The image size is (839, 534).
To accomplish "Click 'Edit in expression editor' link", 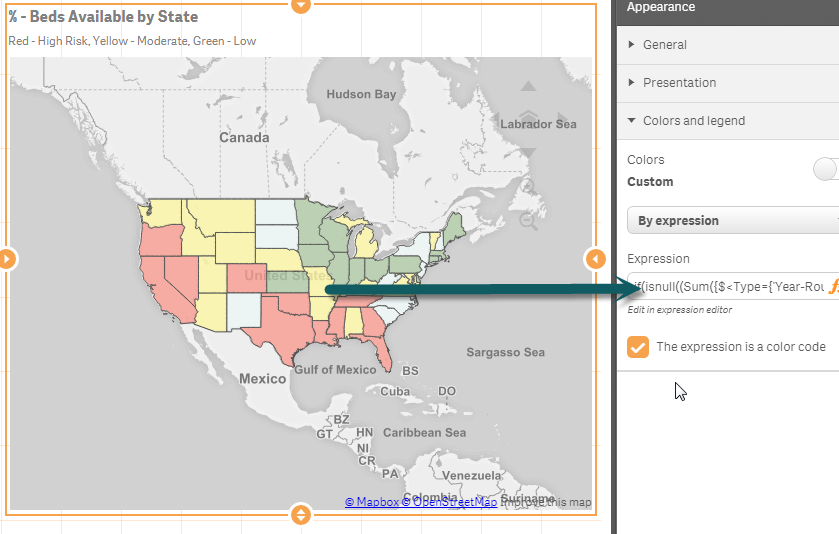I will tap(680, 310).
